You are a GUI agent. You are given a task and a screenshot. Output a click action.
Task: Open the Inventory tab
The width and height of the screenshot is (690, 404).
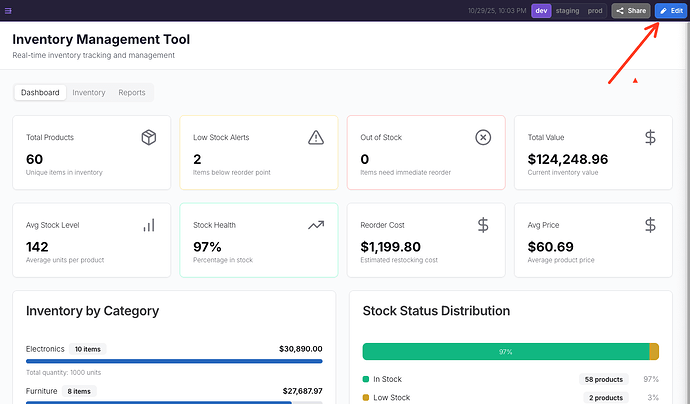pyautogui.click(x=89, y=93)
